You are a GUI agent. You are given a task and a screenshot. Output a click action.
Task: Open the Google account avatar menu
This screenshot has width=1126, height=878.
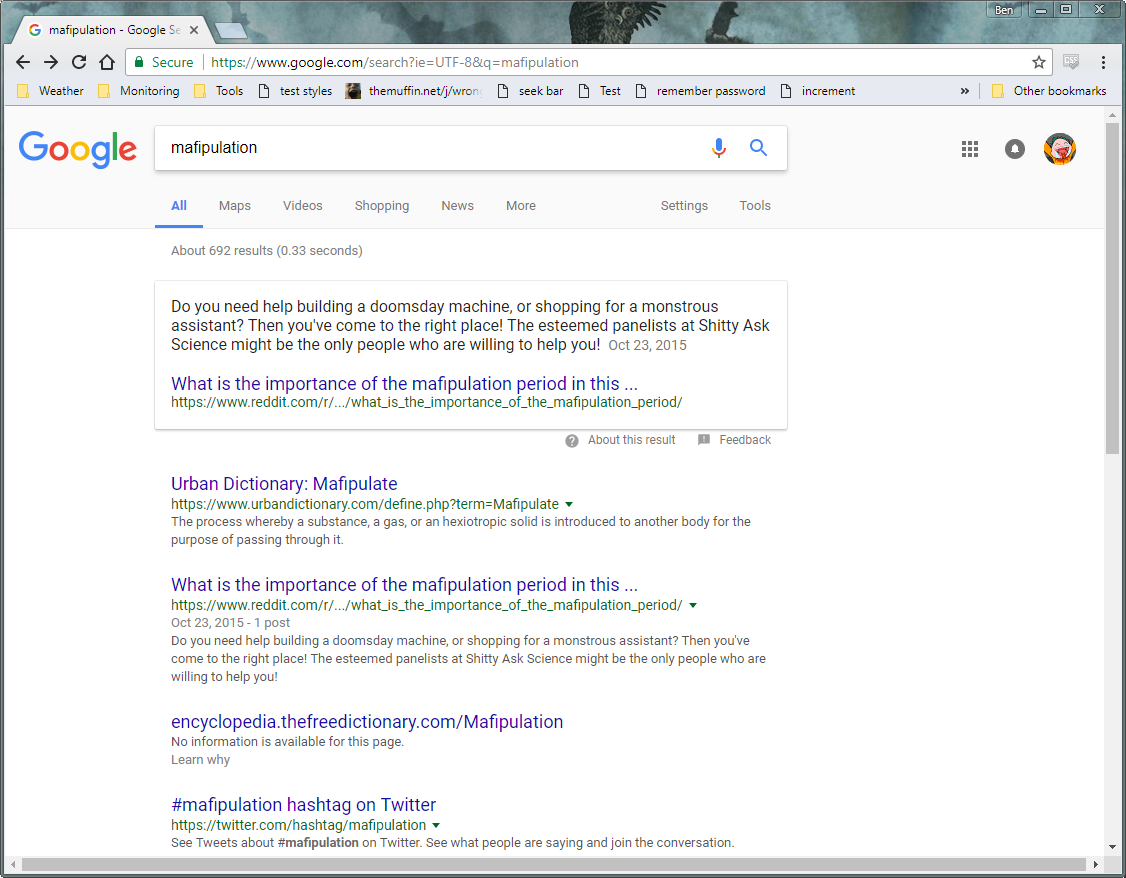click(1059, 149)
